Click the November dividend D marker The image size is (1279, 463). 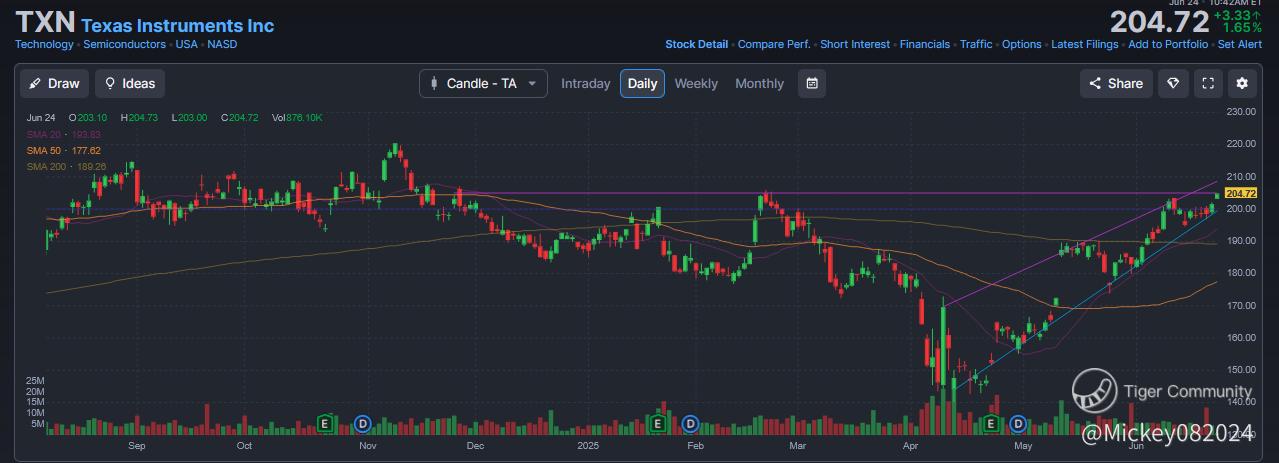363,425
